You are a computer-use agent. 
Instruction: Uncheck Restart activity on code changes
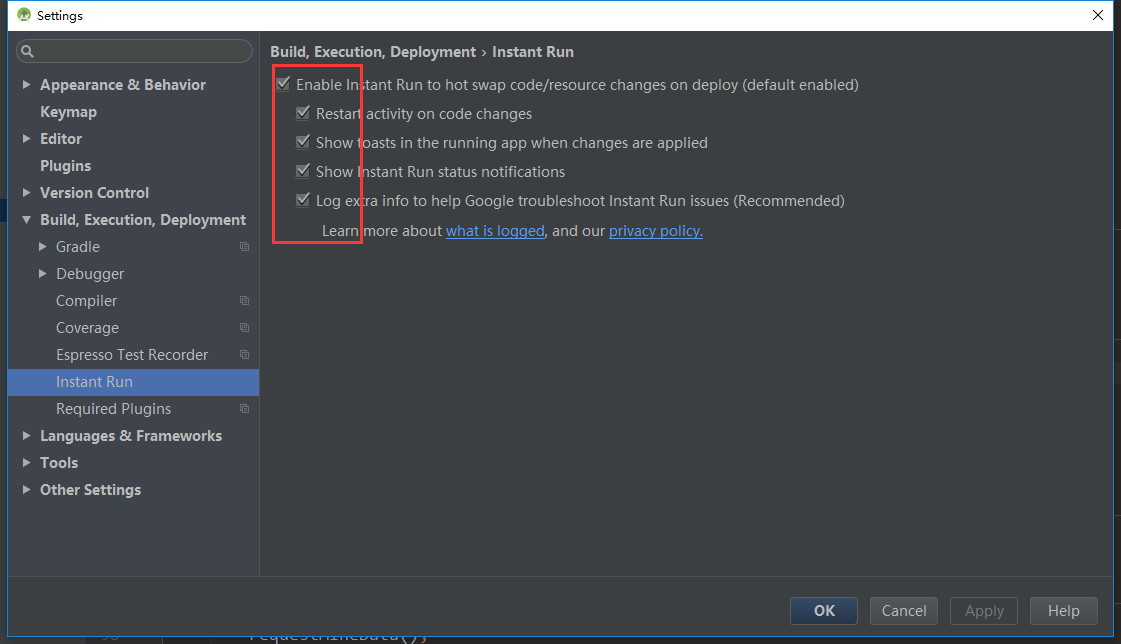pyautogui.click(x=303, y=113)
